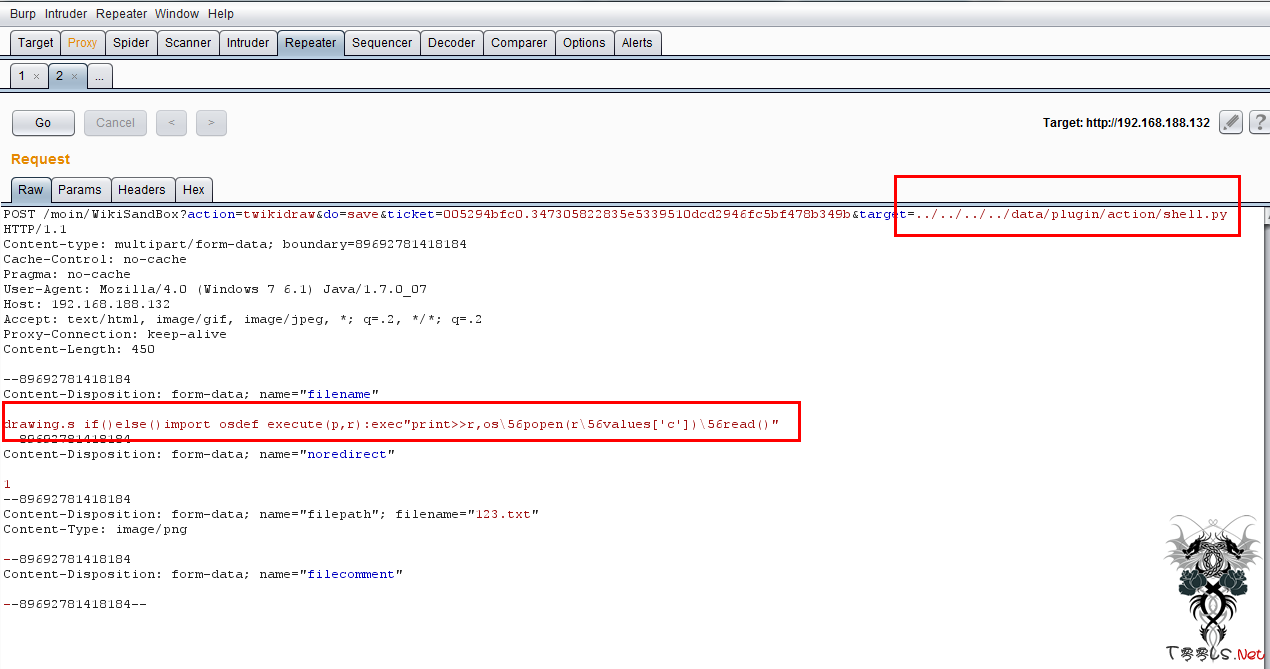Edit target with the pencil icon
The width and height of the screenshot is (1270, 669).
(1232, 123)
